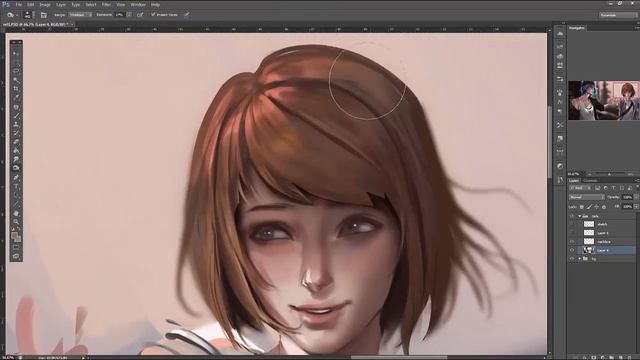Select the Eraser tool
The image size is (640, 360).
click(x=16, y=142)
